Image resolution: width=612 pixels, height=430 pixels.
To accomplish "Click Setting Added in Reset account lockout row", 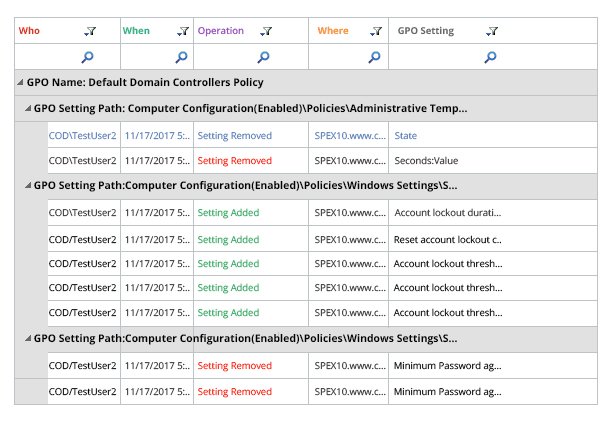I will click(228, 240).
